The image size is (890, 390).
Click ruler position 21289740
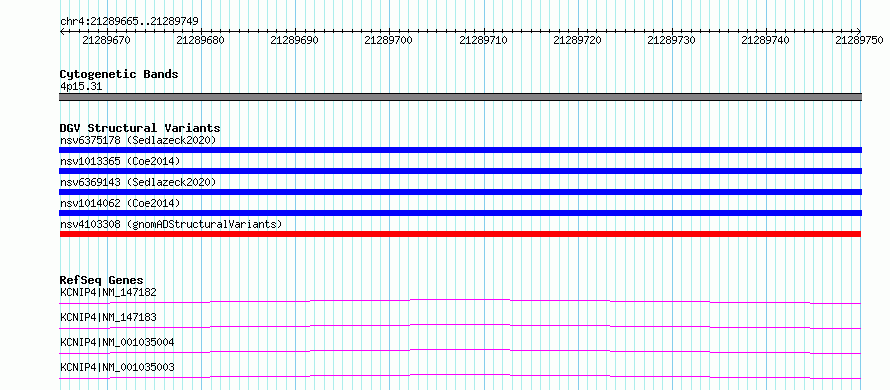[766, 40]
